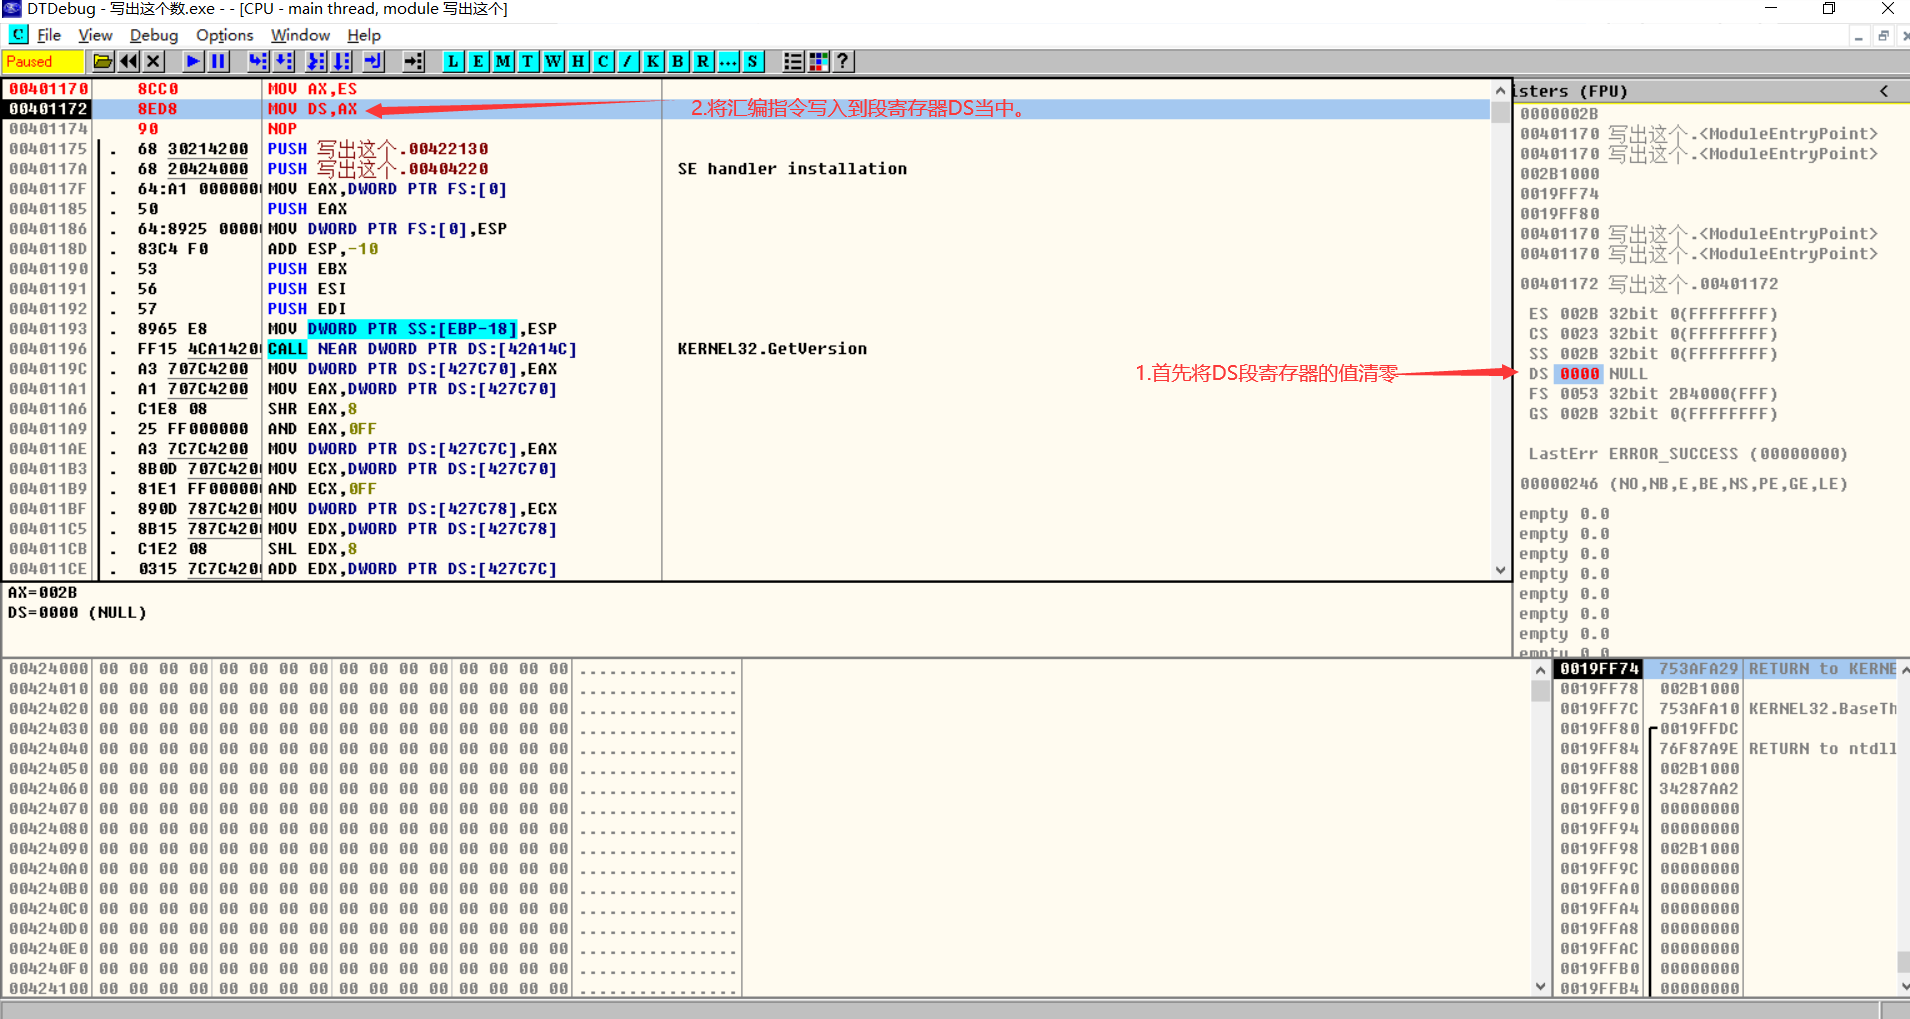Viewport: 1910px width, 1019px height.
Task: Click AX=002B in the info pane
Action: point(42,593)
